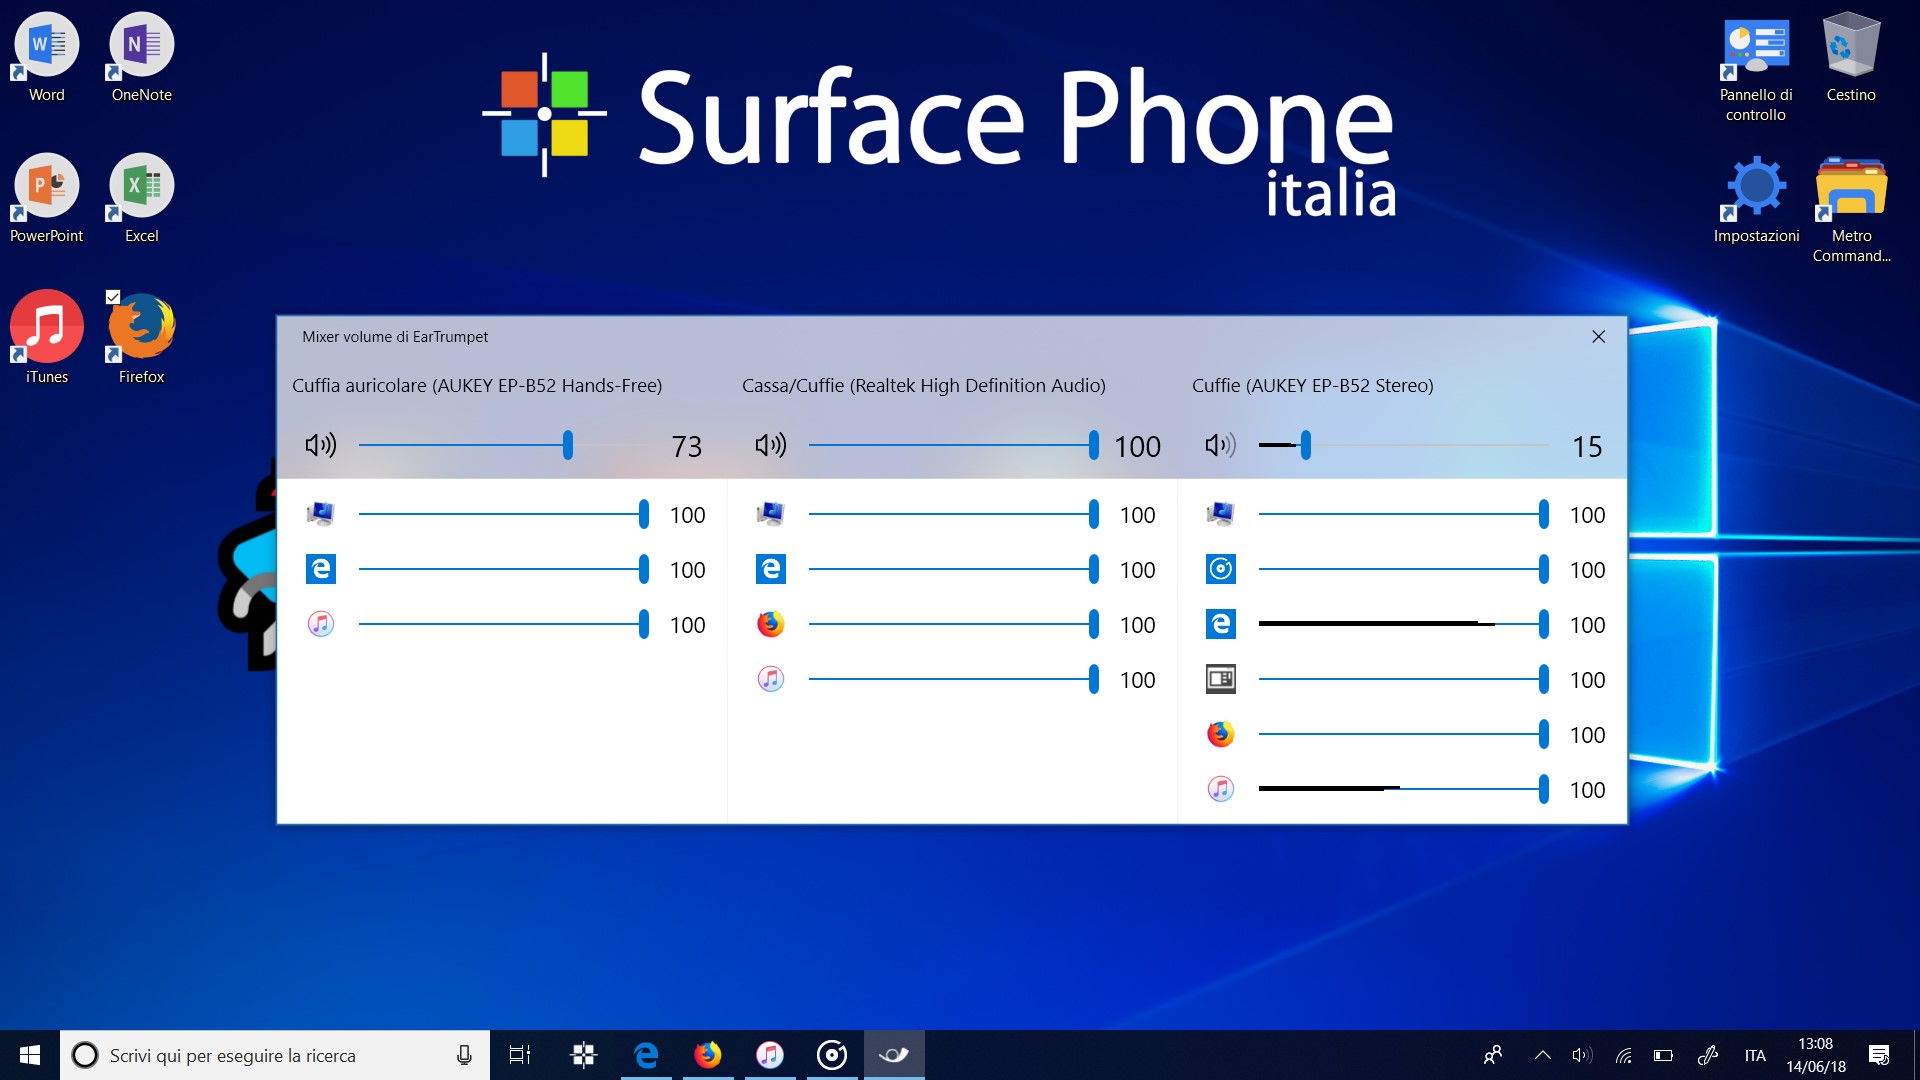Viewport: 1920px width, 1080px height.
Task: Open Surface Phone Italia app in taskbar
Action: tap(584, 1055)
